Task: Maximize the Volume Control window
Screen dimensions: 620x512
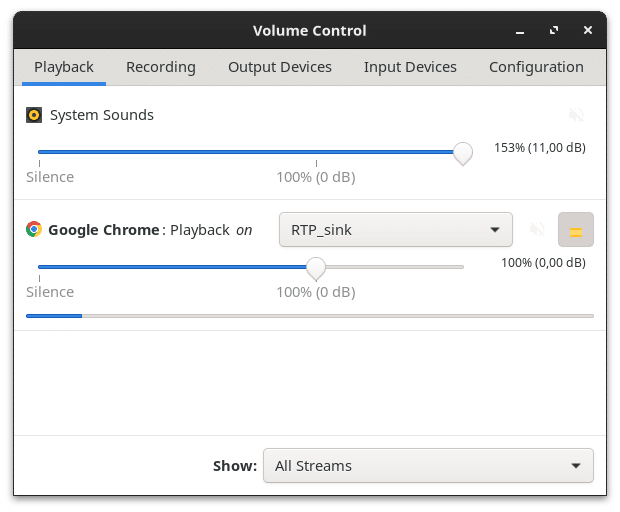Action: point(554,30)
